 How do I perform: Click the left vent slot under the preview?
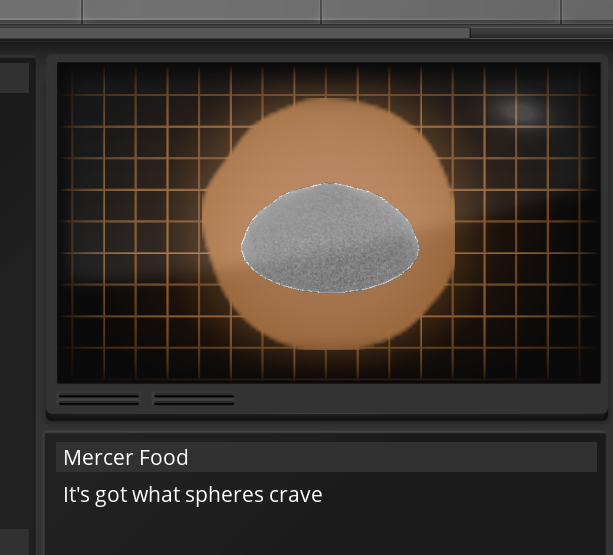tap(99, 399)
